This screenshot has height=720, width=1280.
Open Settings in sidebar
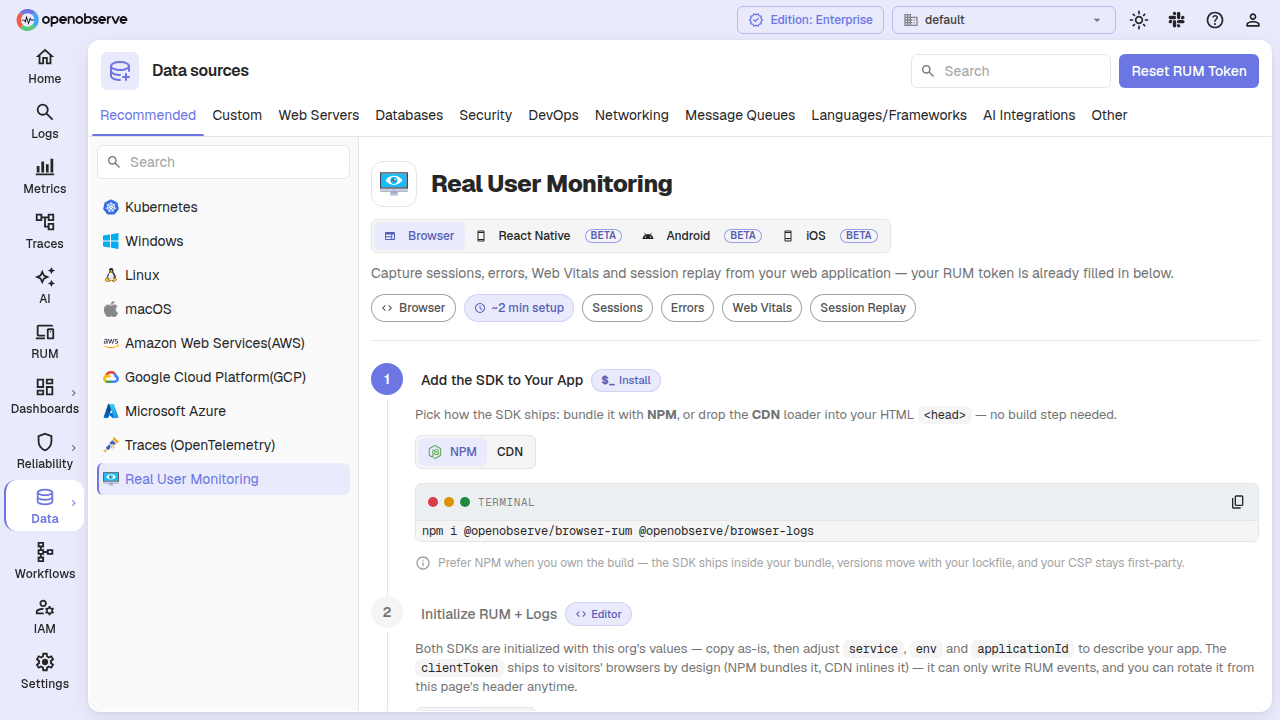click(x=44, y=672)
